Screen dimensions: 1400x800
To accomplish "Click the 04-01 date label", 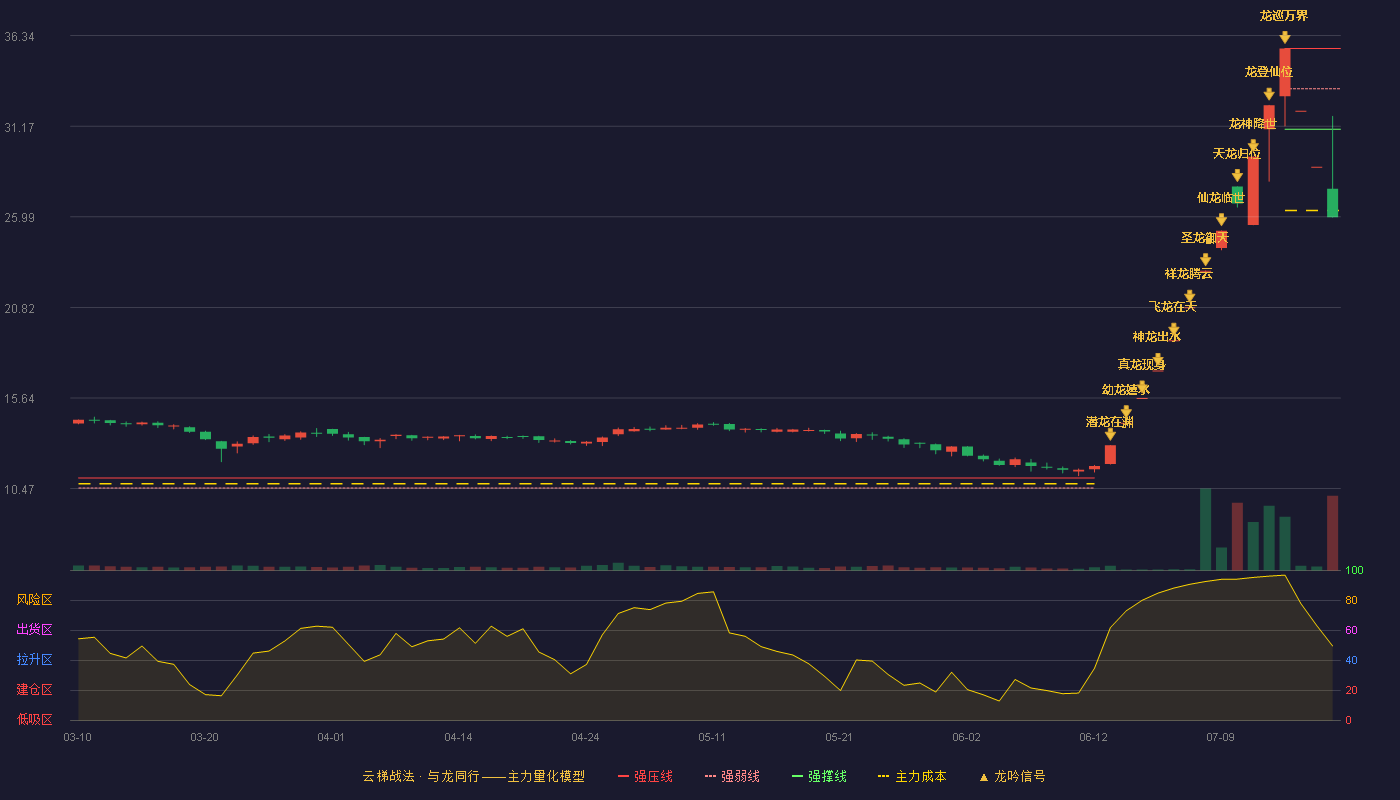I will click(331, 737).
